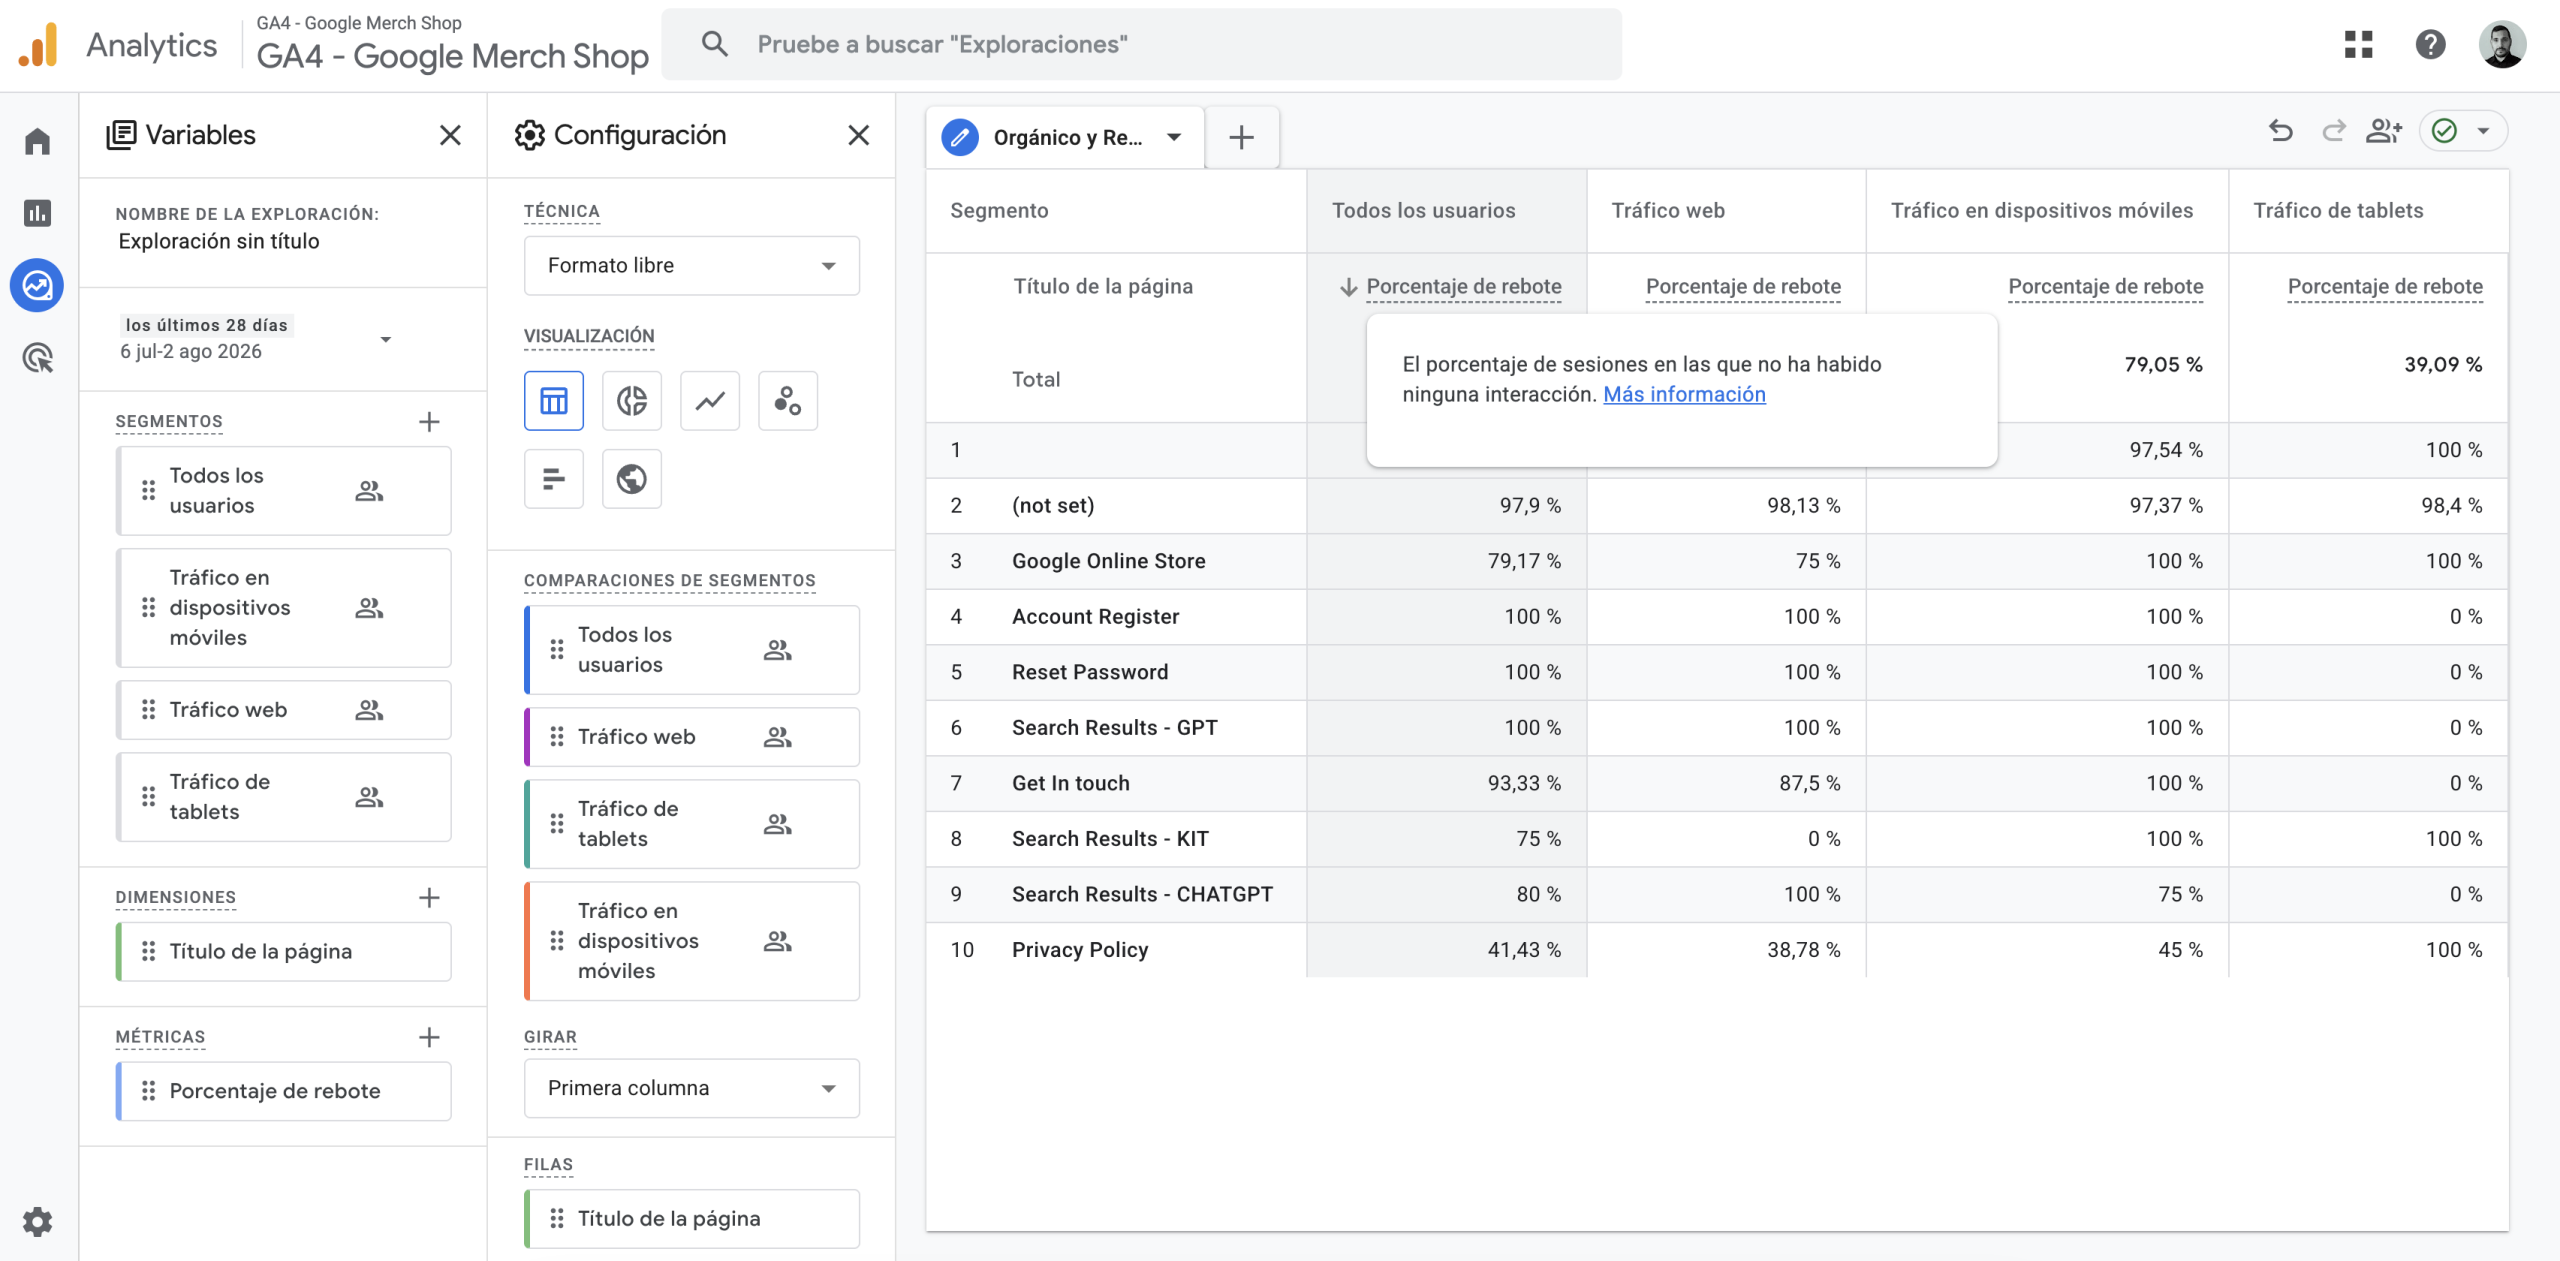This screenshot has width=2560, height=1261.
Task: Click the Search Results - GPT row title
Action: (1115, 728)
